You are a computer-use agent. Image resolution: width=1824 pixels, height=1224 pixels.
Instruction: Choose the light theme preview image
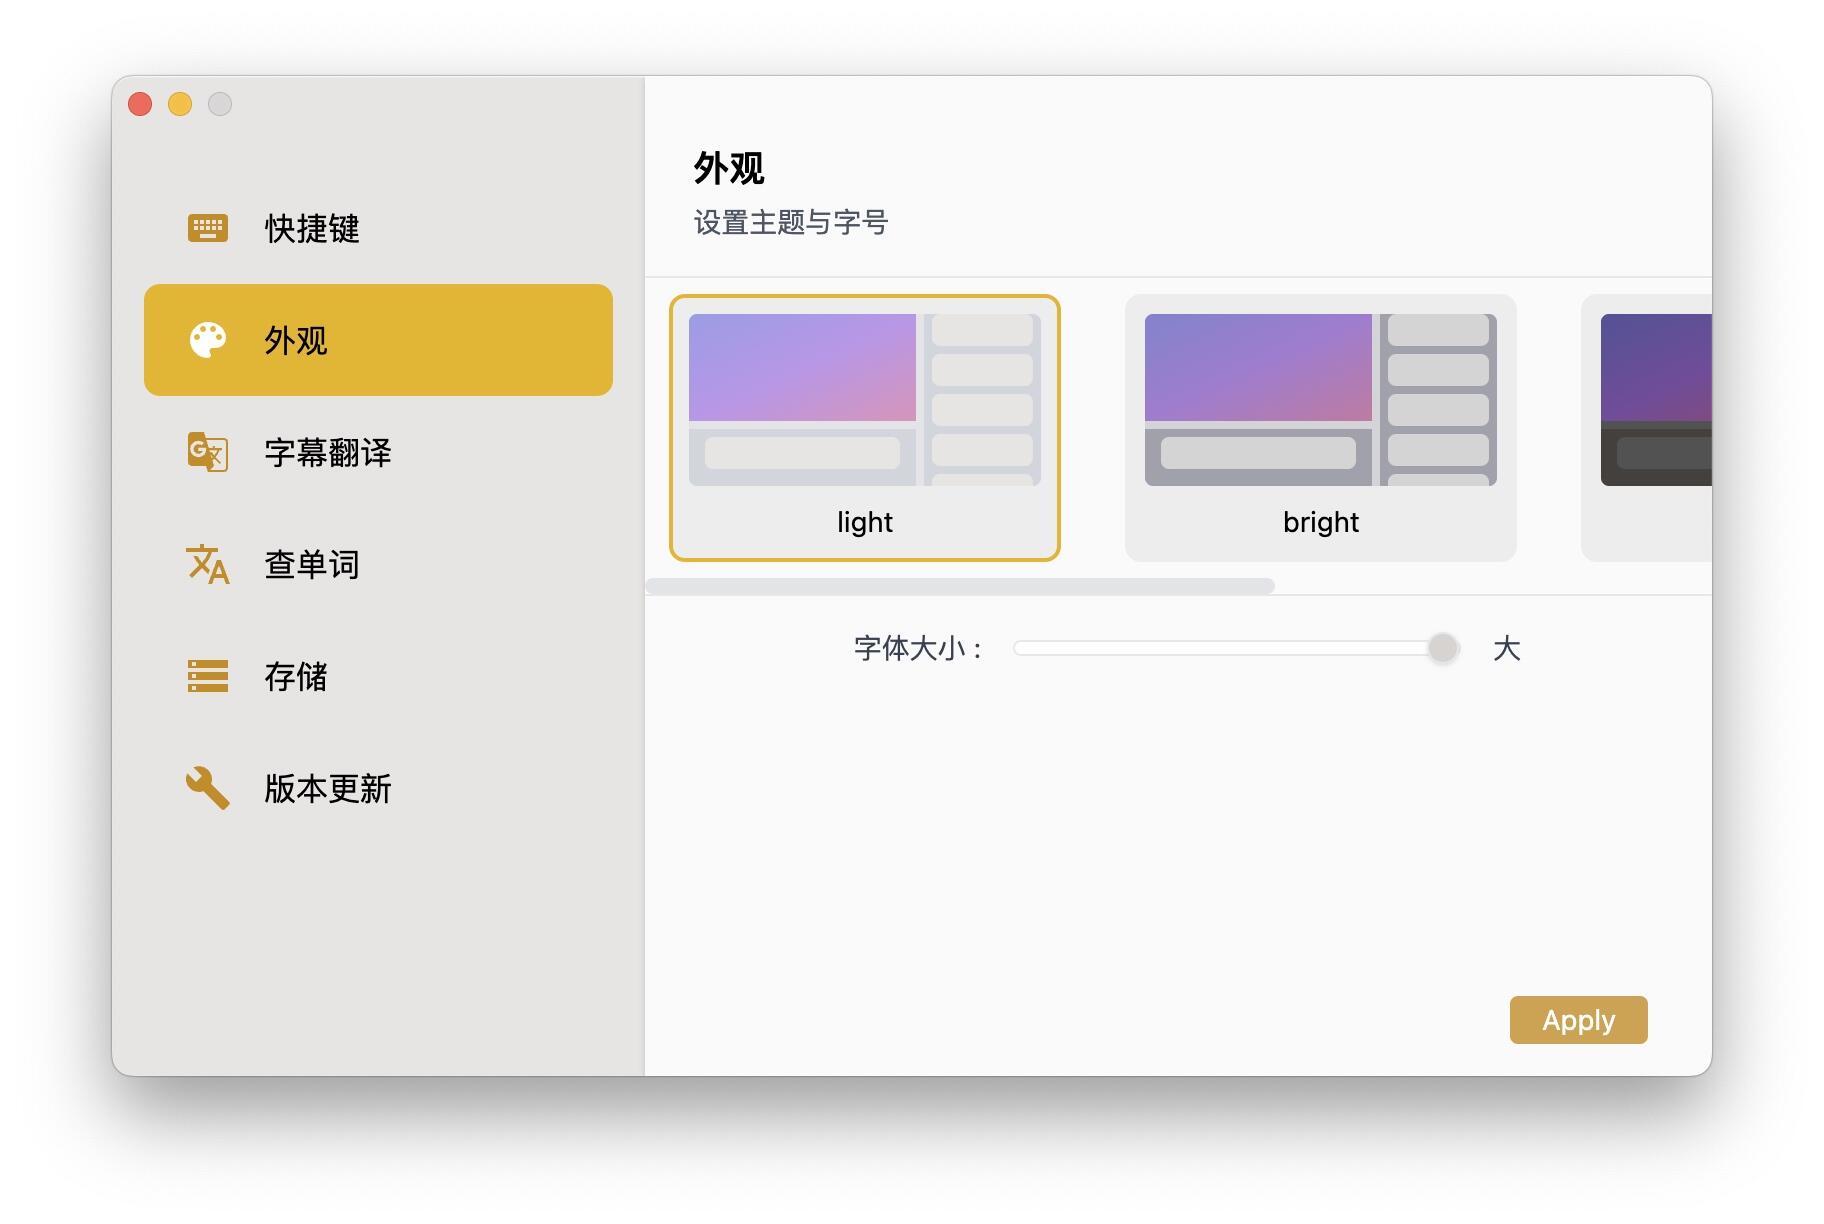865,400
